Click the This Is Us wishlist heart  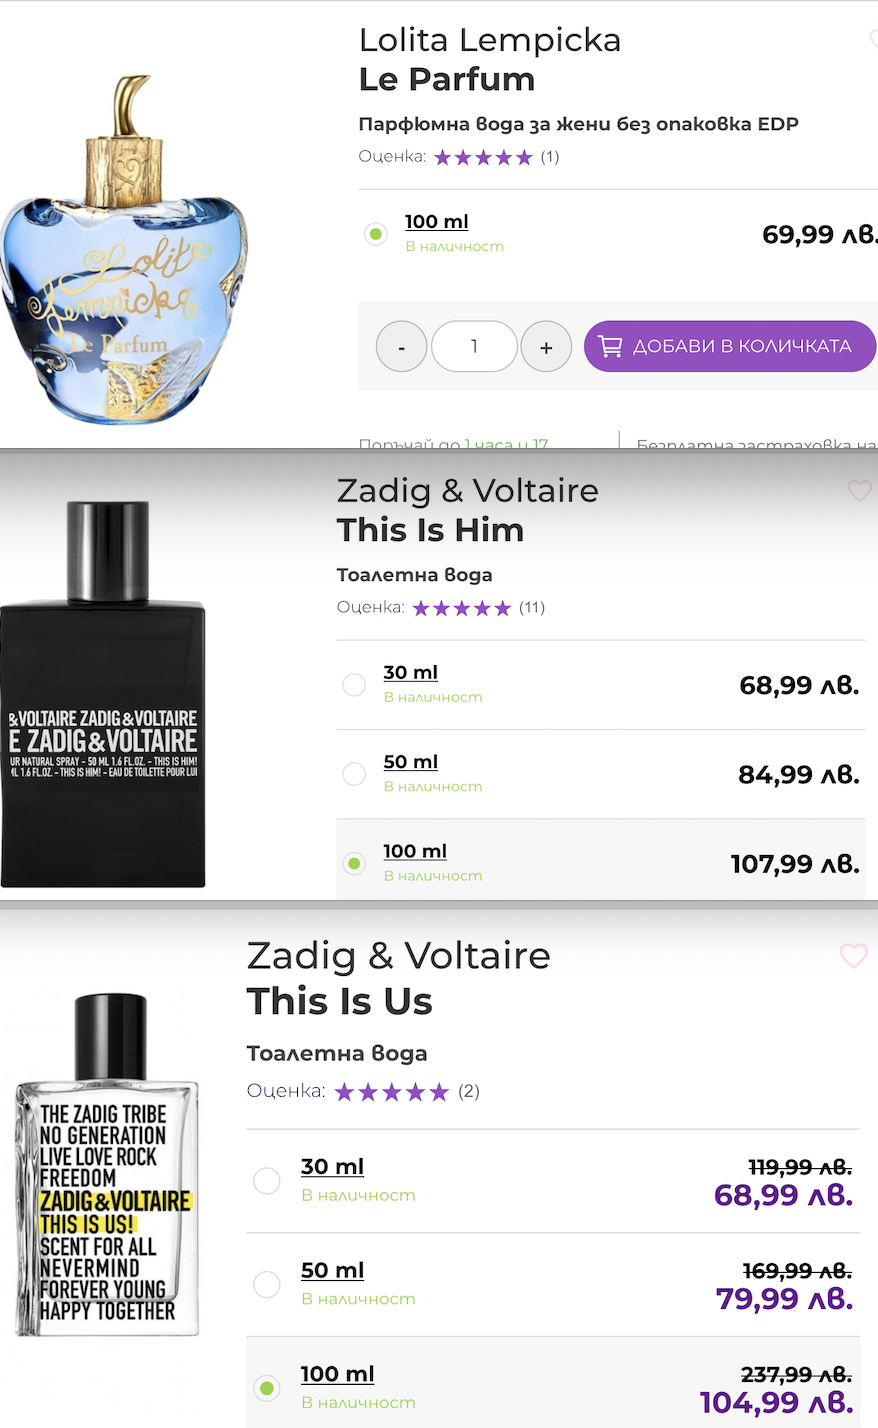[x=853, y=956]
